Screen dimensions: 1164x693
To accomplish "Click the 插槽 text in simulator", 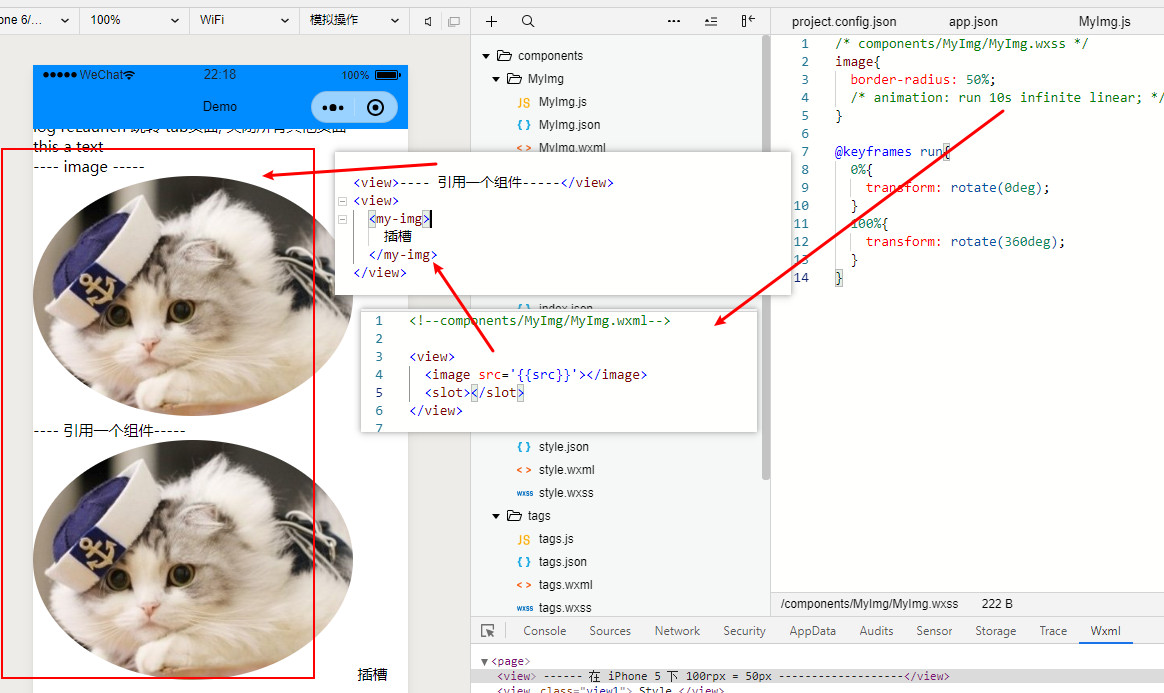I will (x=372, y=674).
